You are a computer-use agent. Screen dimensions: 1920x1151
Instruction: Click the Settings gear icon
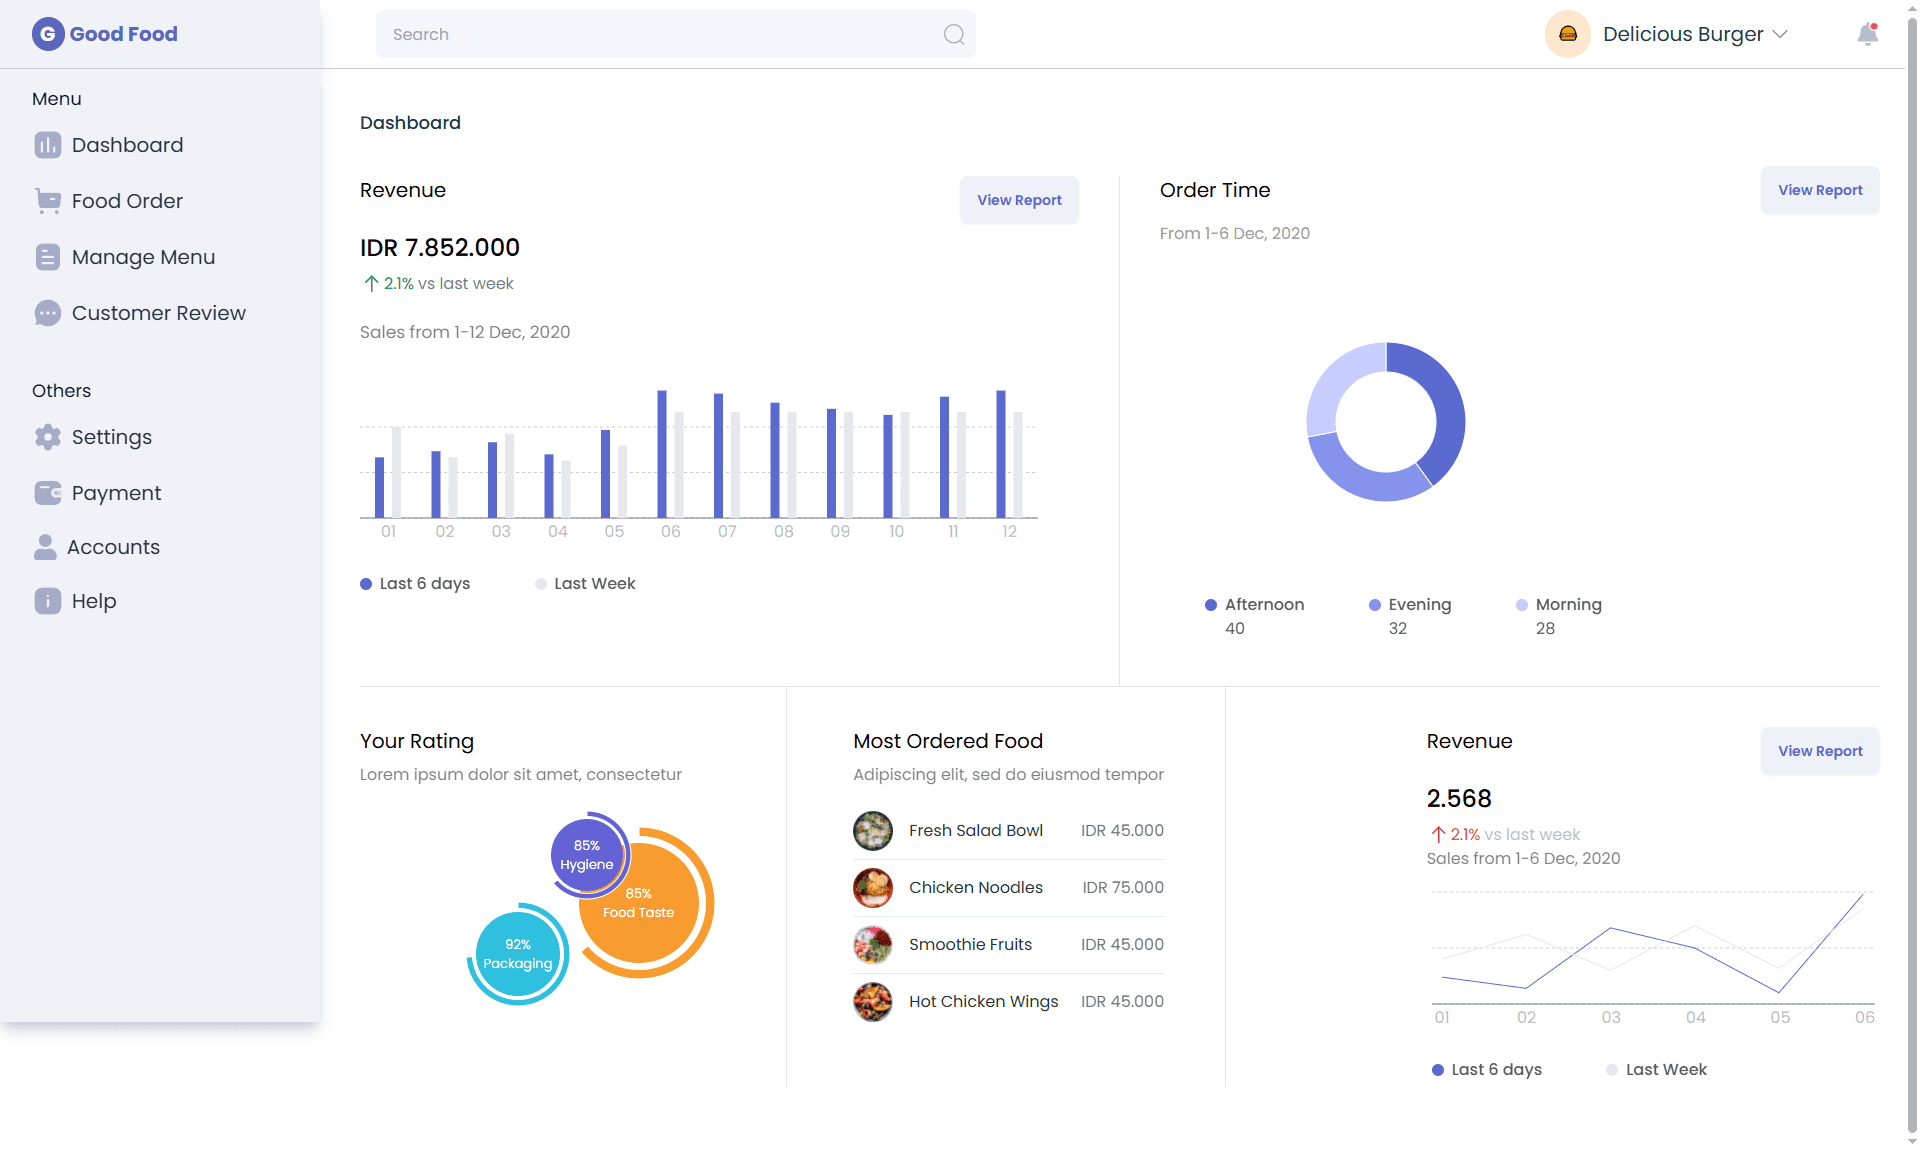(x=48, y=437)
